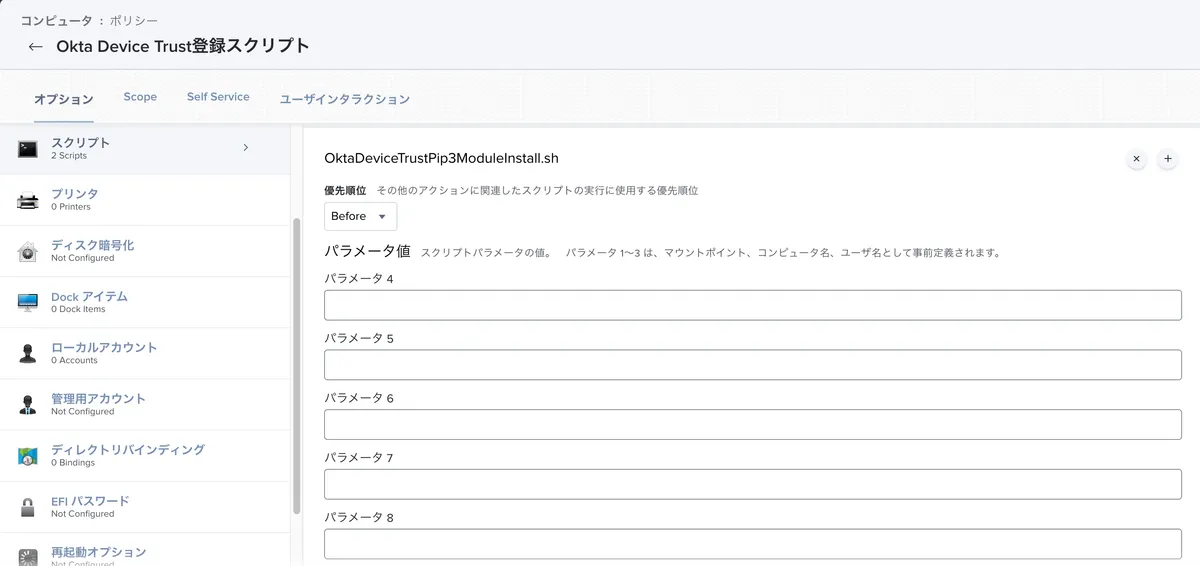Click the Local Accounts person icon

(x=27, y=353)
